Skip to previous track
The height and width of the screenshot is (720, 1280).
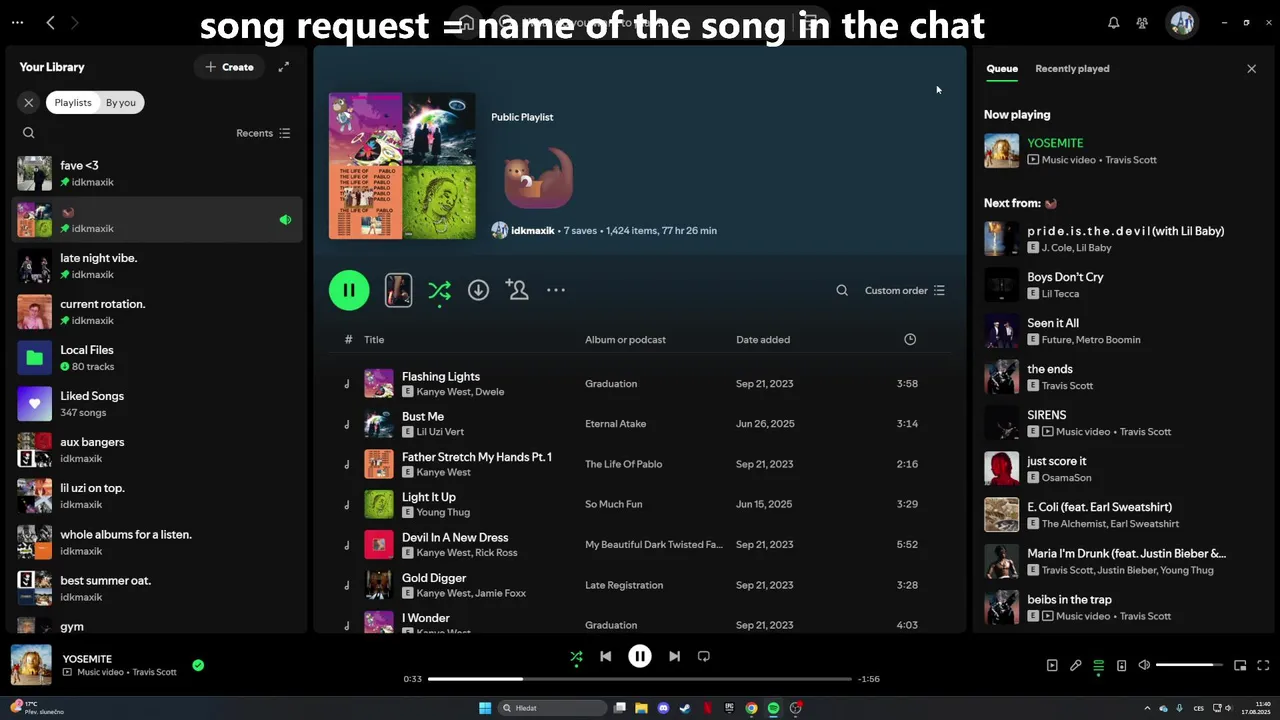tap(605, 656)
